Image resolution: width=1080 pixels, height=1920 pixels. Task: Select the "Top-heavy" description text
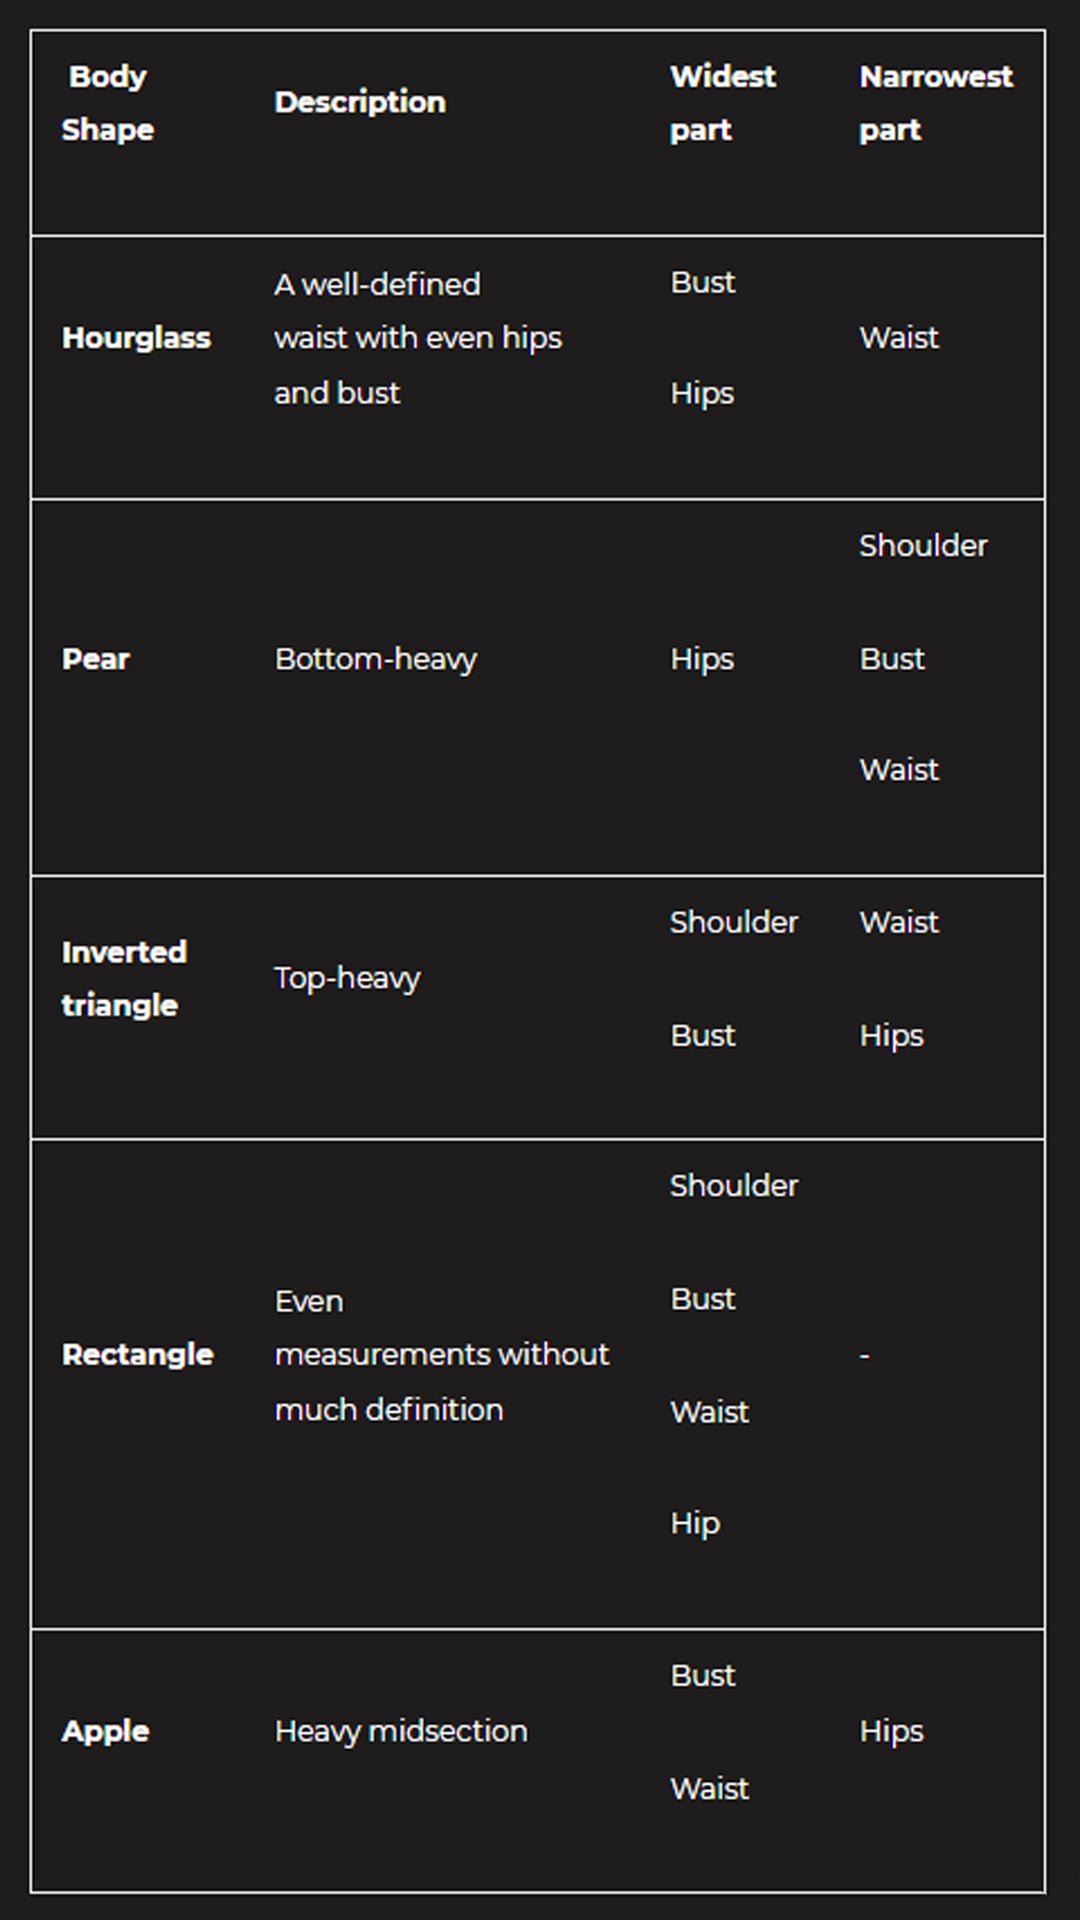pos(347,978)
